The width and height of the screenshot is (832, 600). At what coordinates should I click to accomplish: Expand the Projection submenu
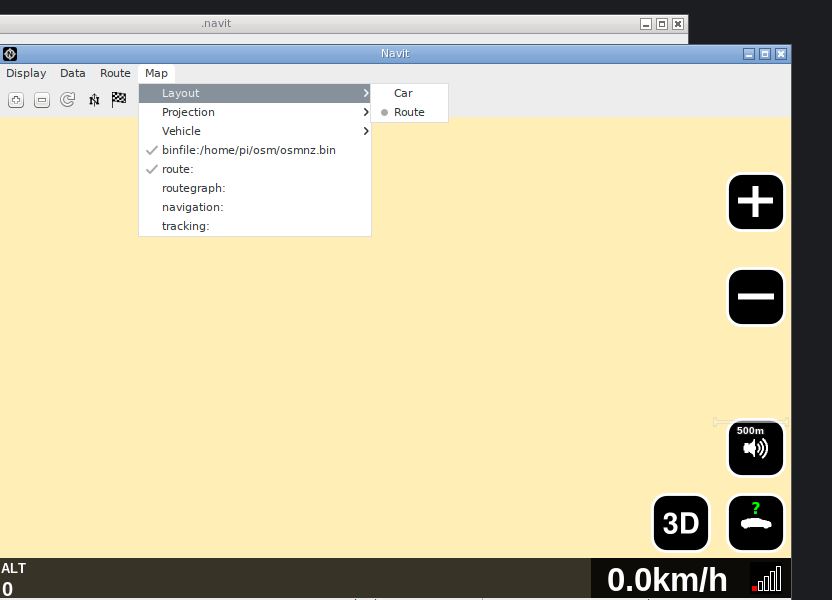point(188,112)
